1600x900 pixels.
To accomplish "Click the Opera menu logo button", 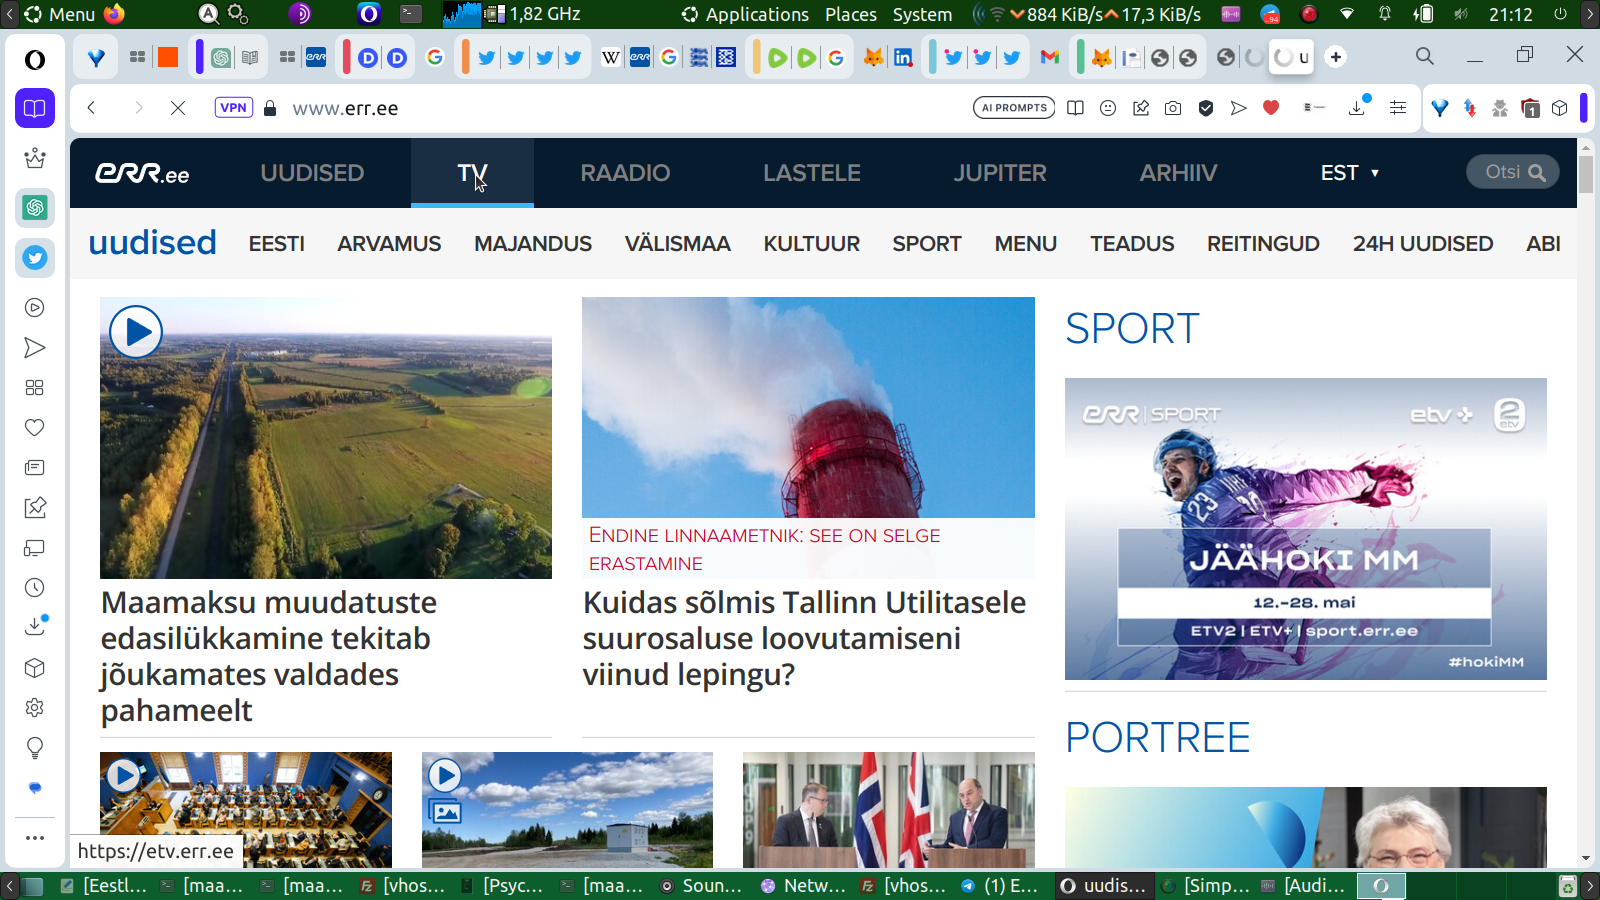I will tap(35, 60).
